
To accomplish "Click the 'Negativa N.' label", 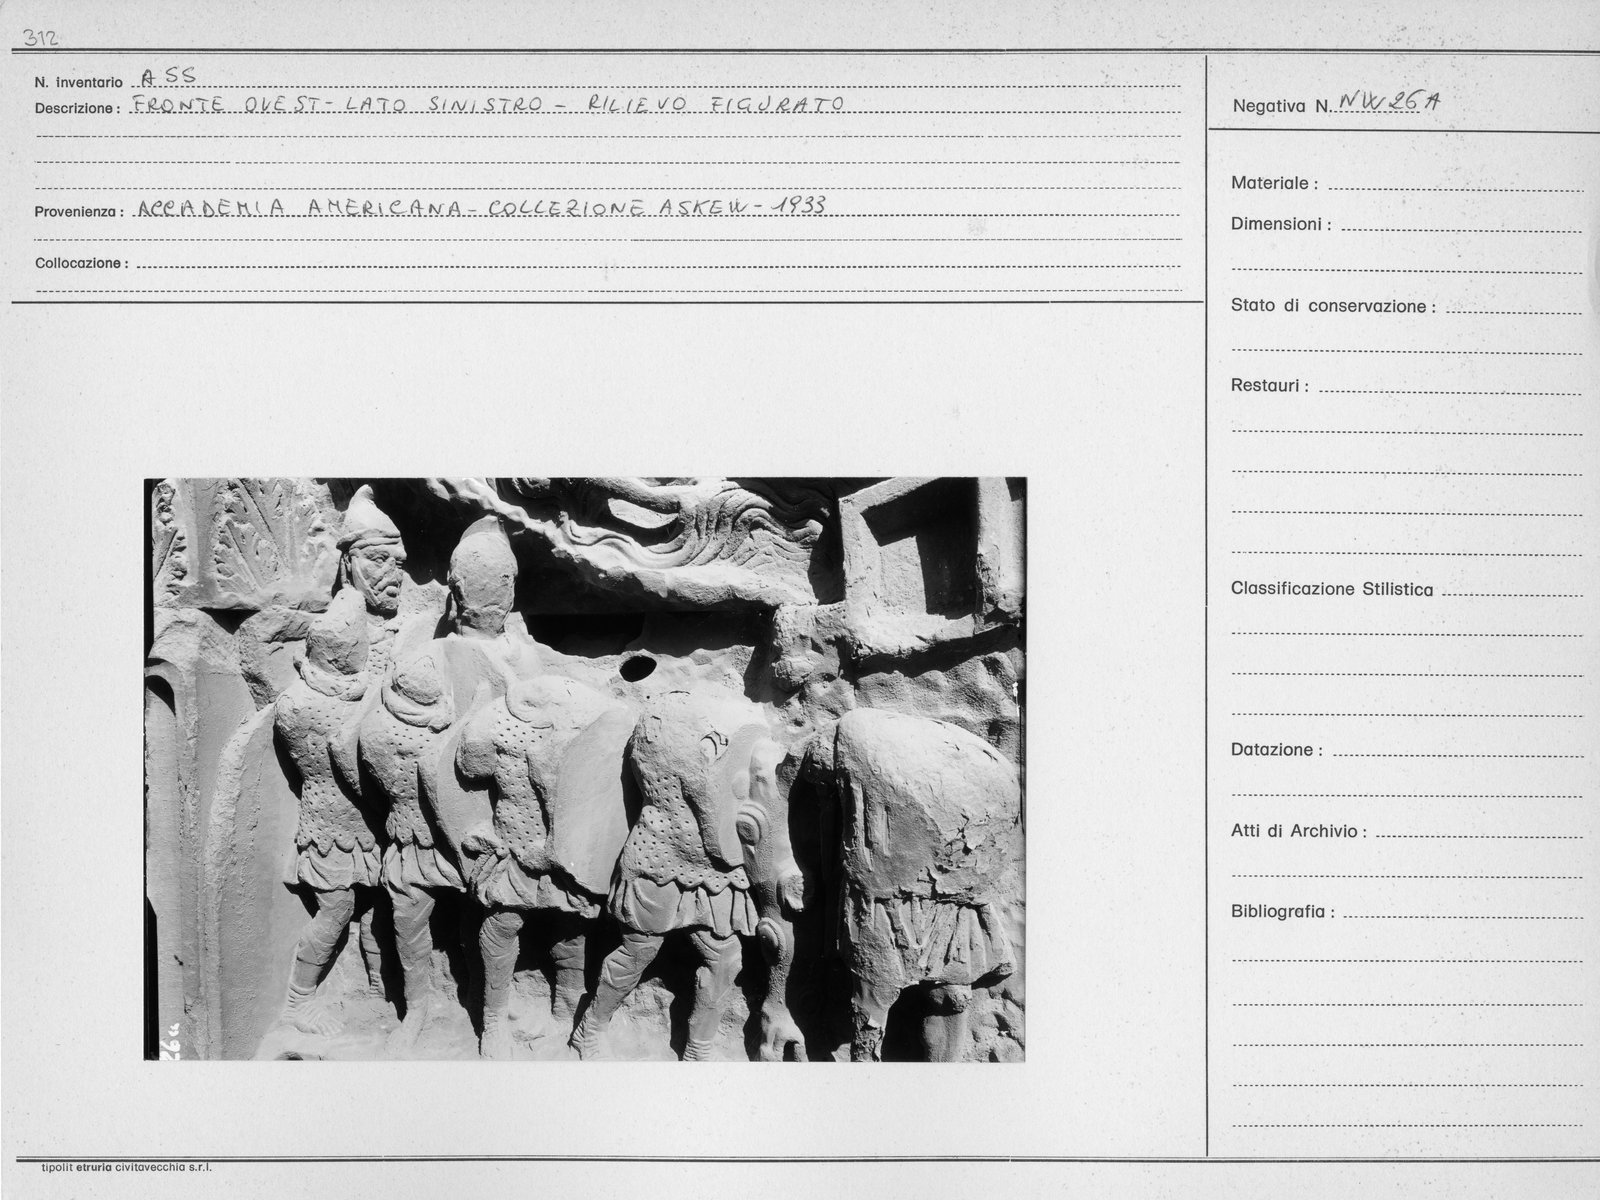I will (1283, 105).
